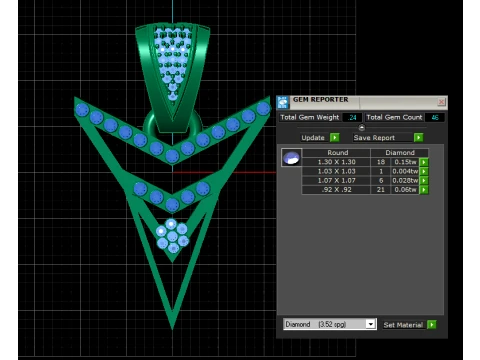Click the green Update arrow button
The width and height of the screenshot is (480, 360).
335,137
